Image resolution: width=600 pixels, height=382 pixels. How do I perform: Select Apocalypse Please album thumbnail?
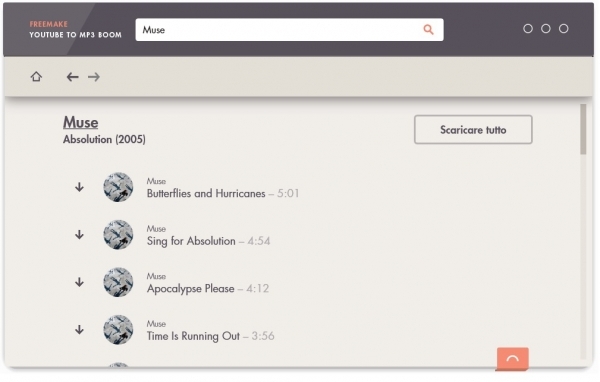coord(118,282)
